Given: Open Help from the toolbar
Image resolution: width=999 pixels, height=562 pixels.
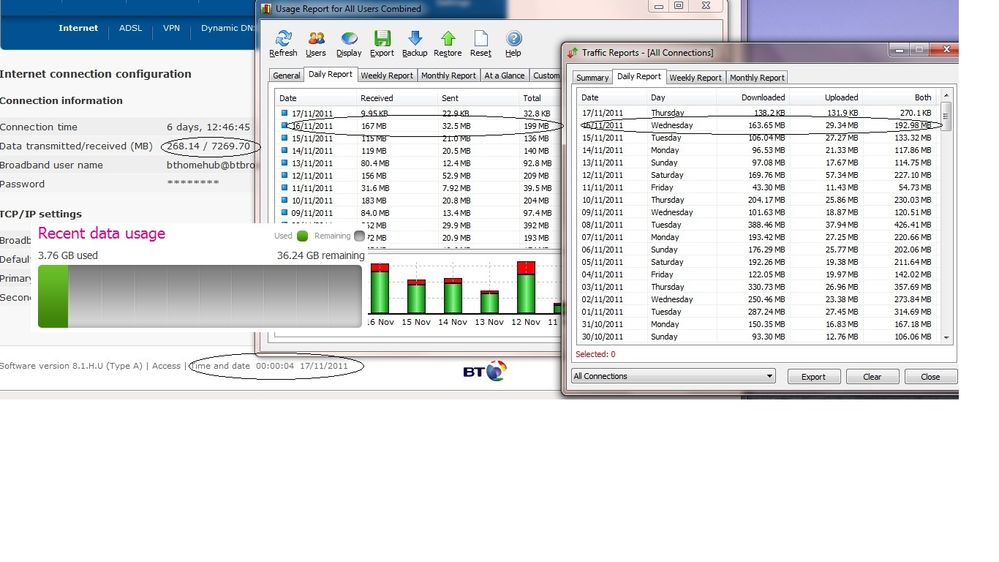Looking at the screenshot, I should pyautogui.click(x=513, y=39).
